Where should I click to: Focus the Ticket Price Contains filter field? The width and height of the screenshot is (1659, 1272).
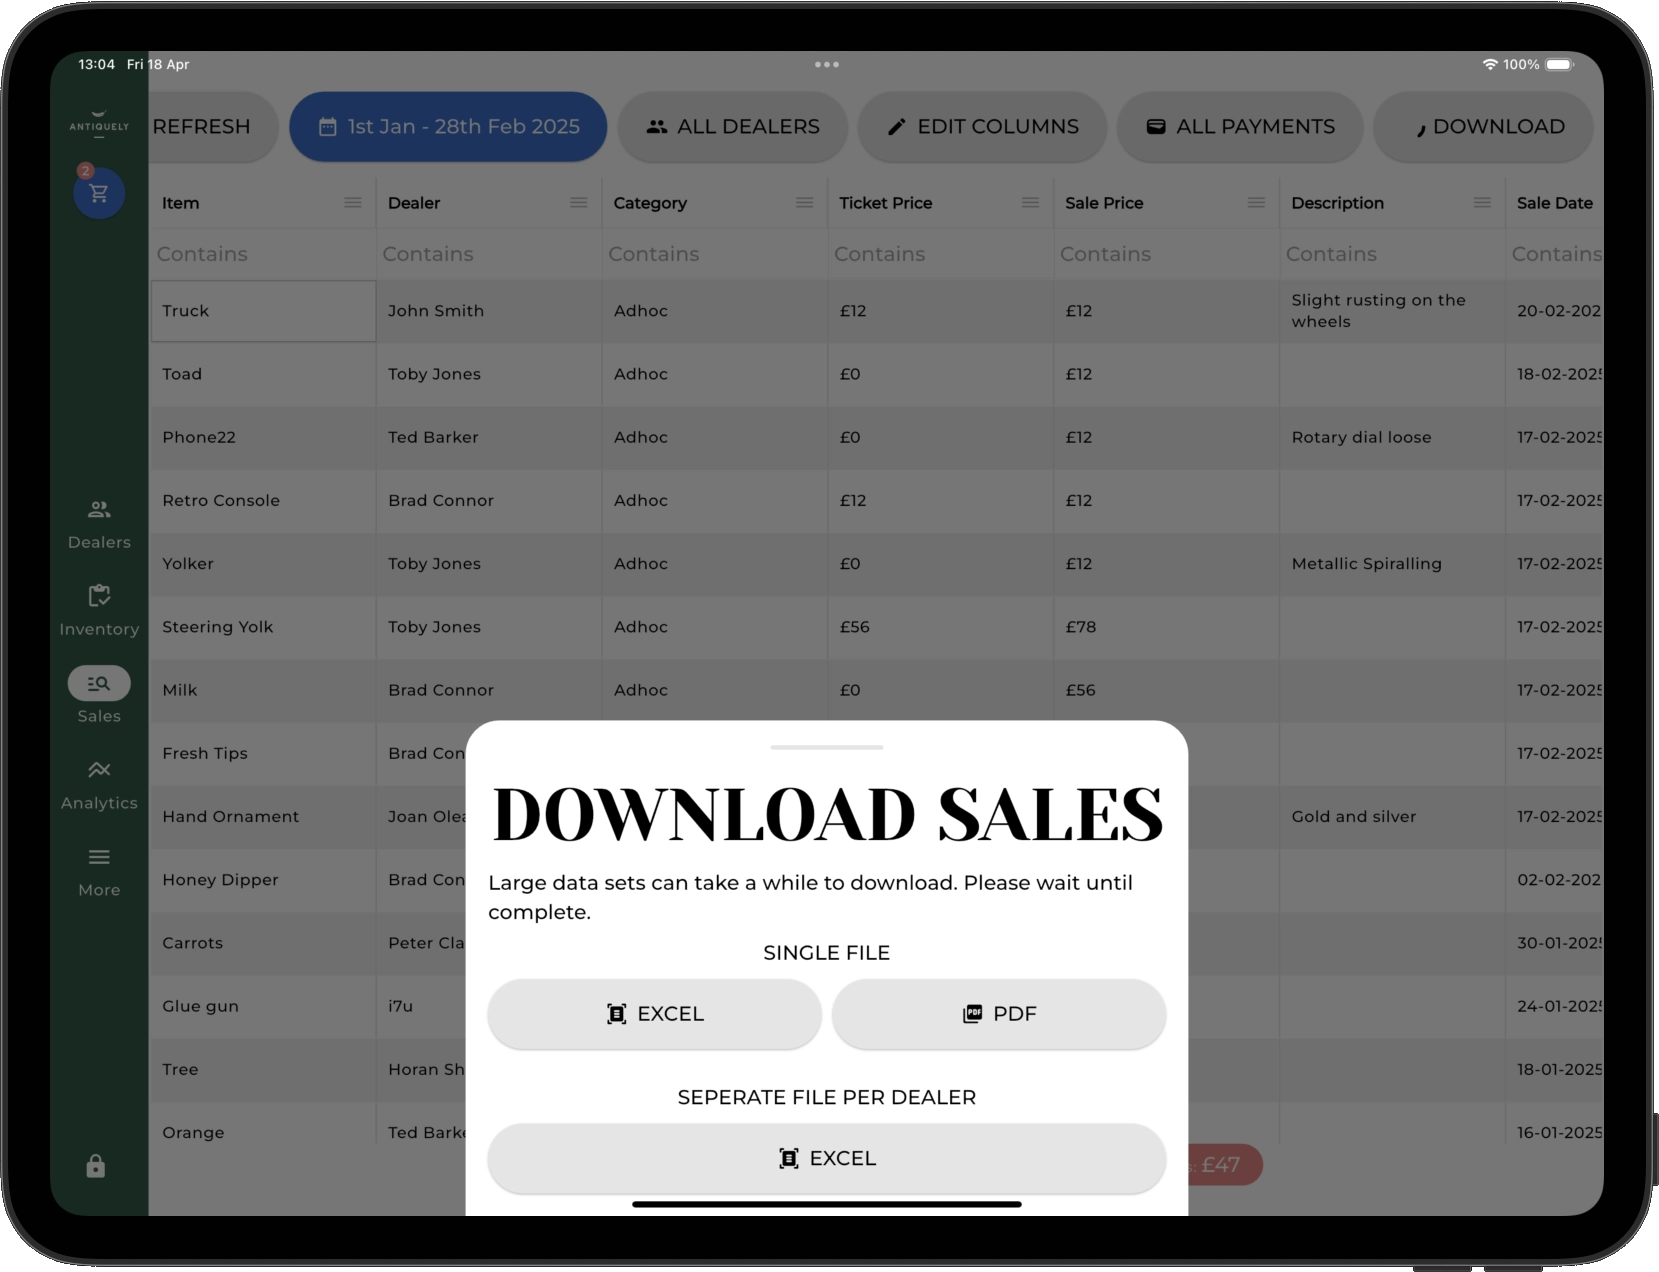click(941, 254)
